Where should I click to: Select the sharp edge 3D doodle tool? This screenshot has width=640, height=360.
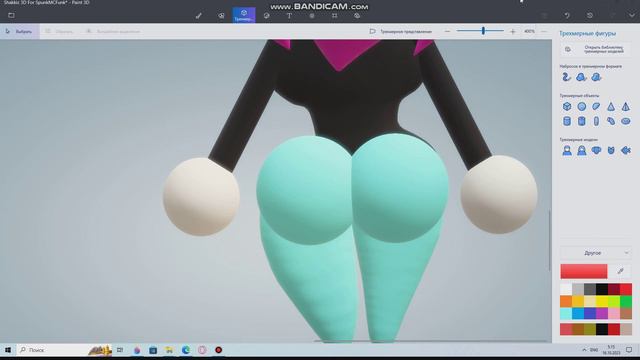pos(567,77)
